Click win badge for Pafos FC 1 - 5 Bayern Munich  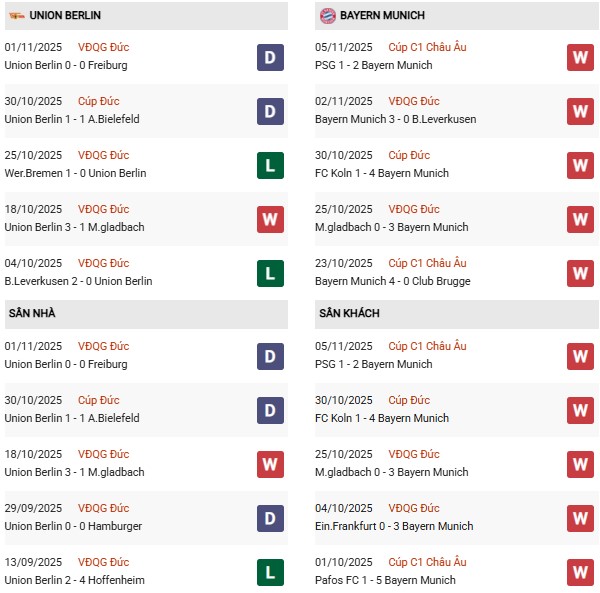(x=580, y=572)
